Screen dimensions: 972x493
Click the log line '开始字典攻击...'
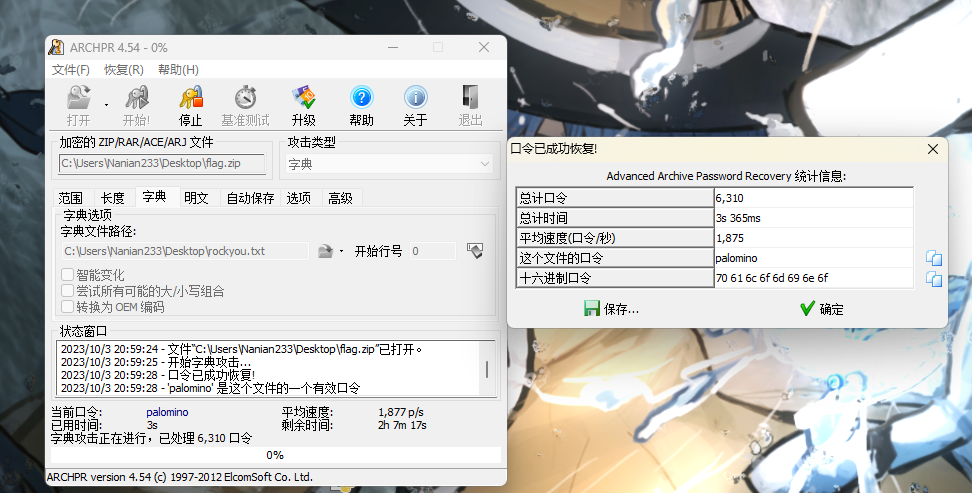(156, 362)
